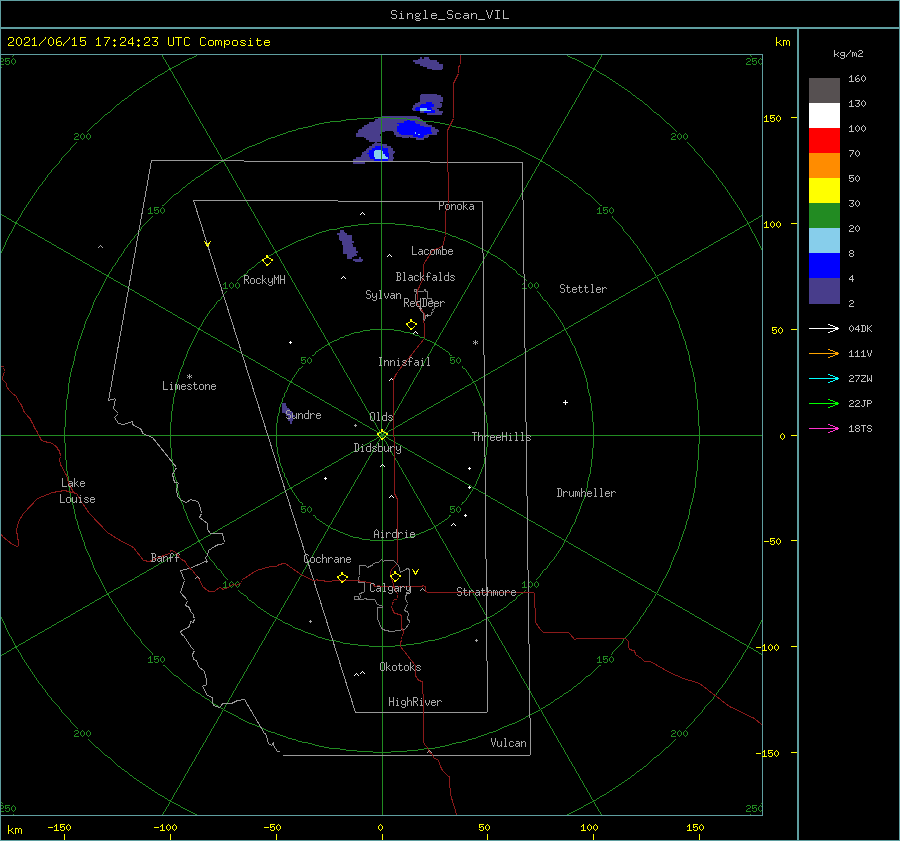The width and height of the screenshot is (900, 841).
Task: Click the Airdrie town label
Action: (394, 534)
